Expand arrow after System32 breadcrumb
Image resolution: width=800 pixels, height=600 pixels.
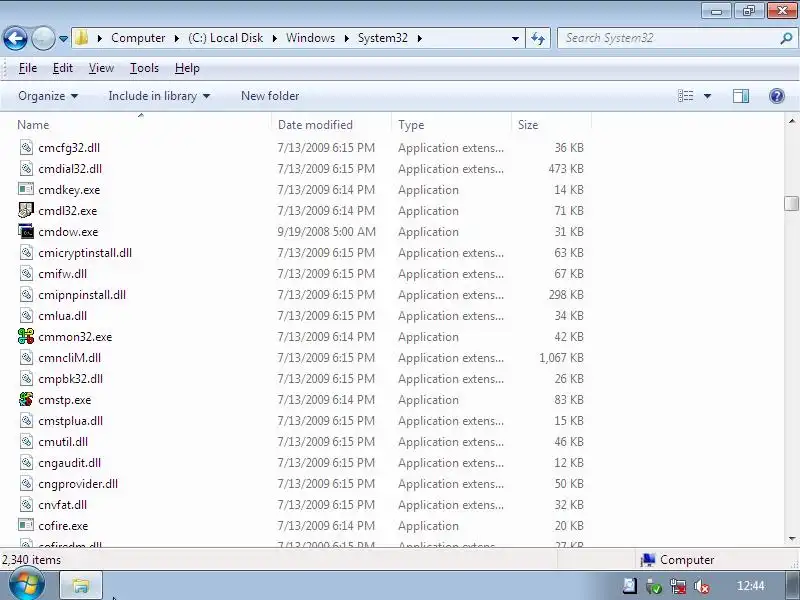point(419,38)
